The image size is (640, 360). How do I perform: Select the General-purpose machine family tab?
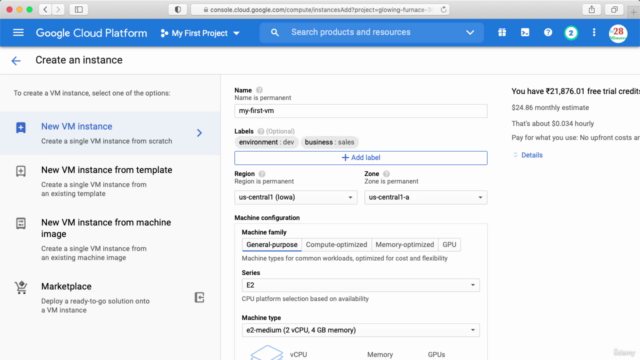[272, 245]
